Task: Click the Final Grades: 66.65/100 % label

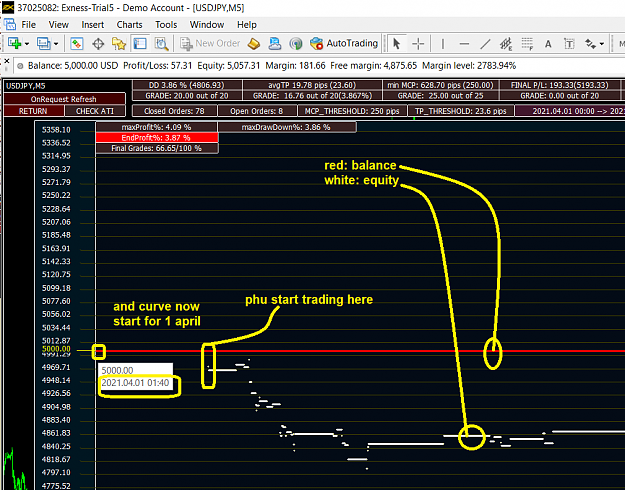Action: tap(156, 148)
